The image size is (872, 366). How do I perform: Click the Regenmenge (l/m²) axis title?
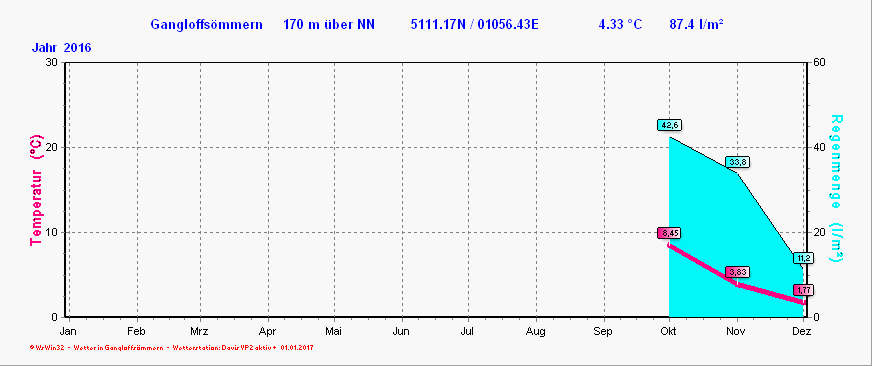(836, 189)
